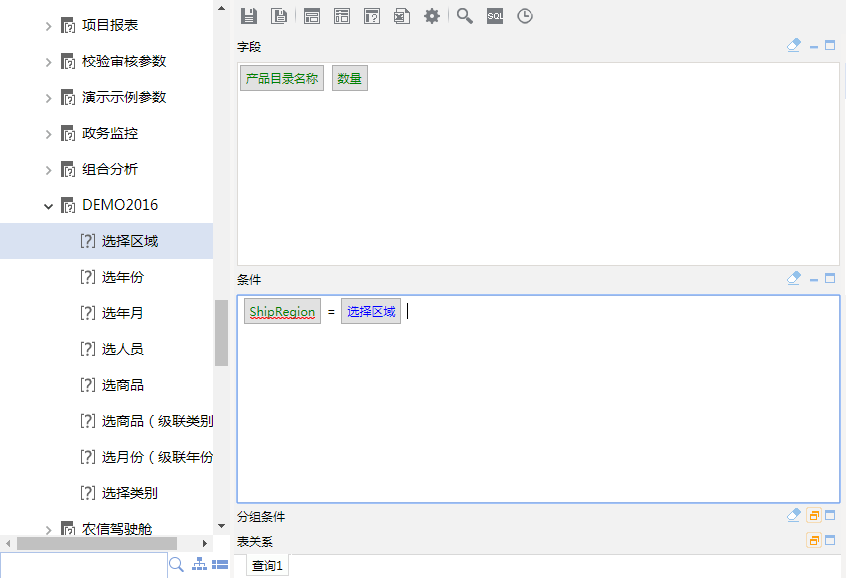Collapse the DEMO2016 tree node
The image size is (846, 578).
(49, 206)
